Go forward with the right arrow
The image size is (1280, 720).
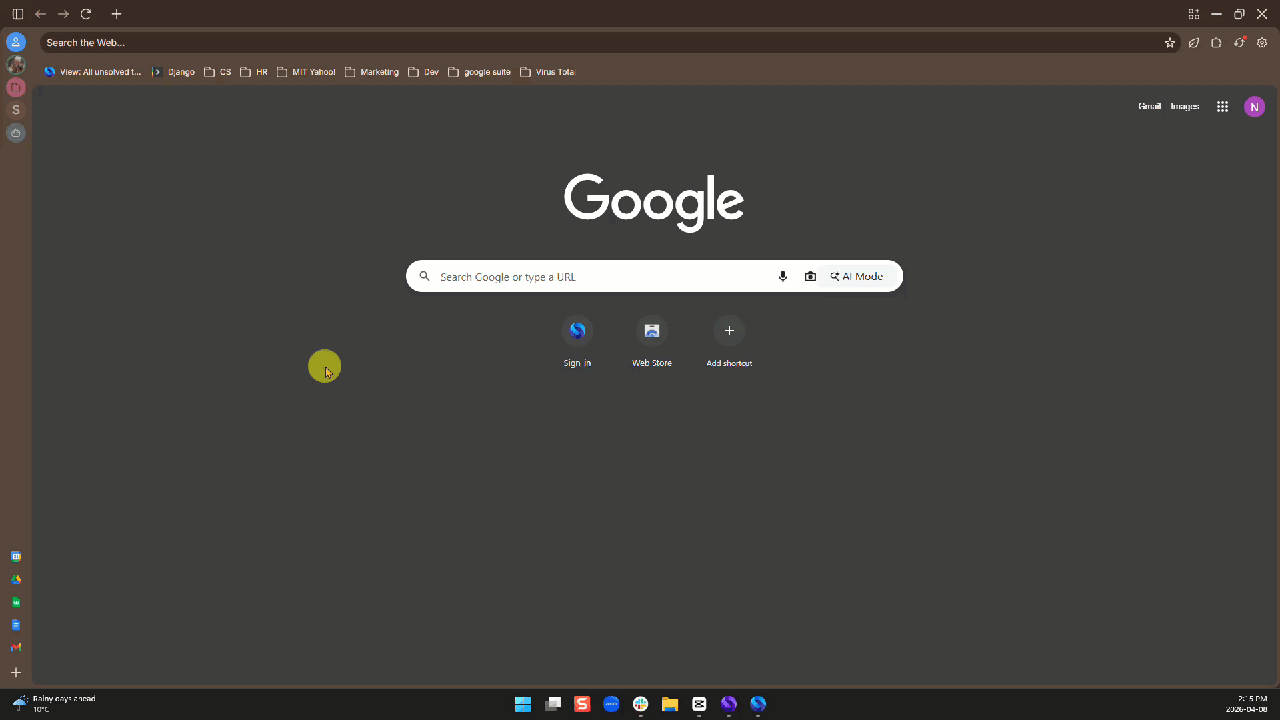click(x=63, y=14)
